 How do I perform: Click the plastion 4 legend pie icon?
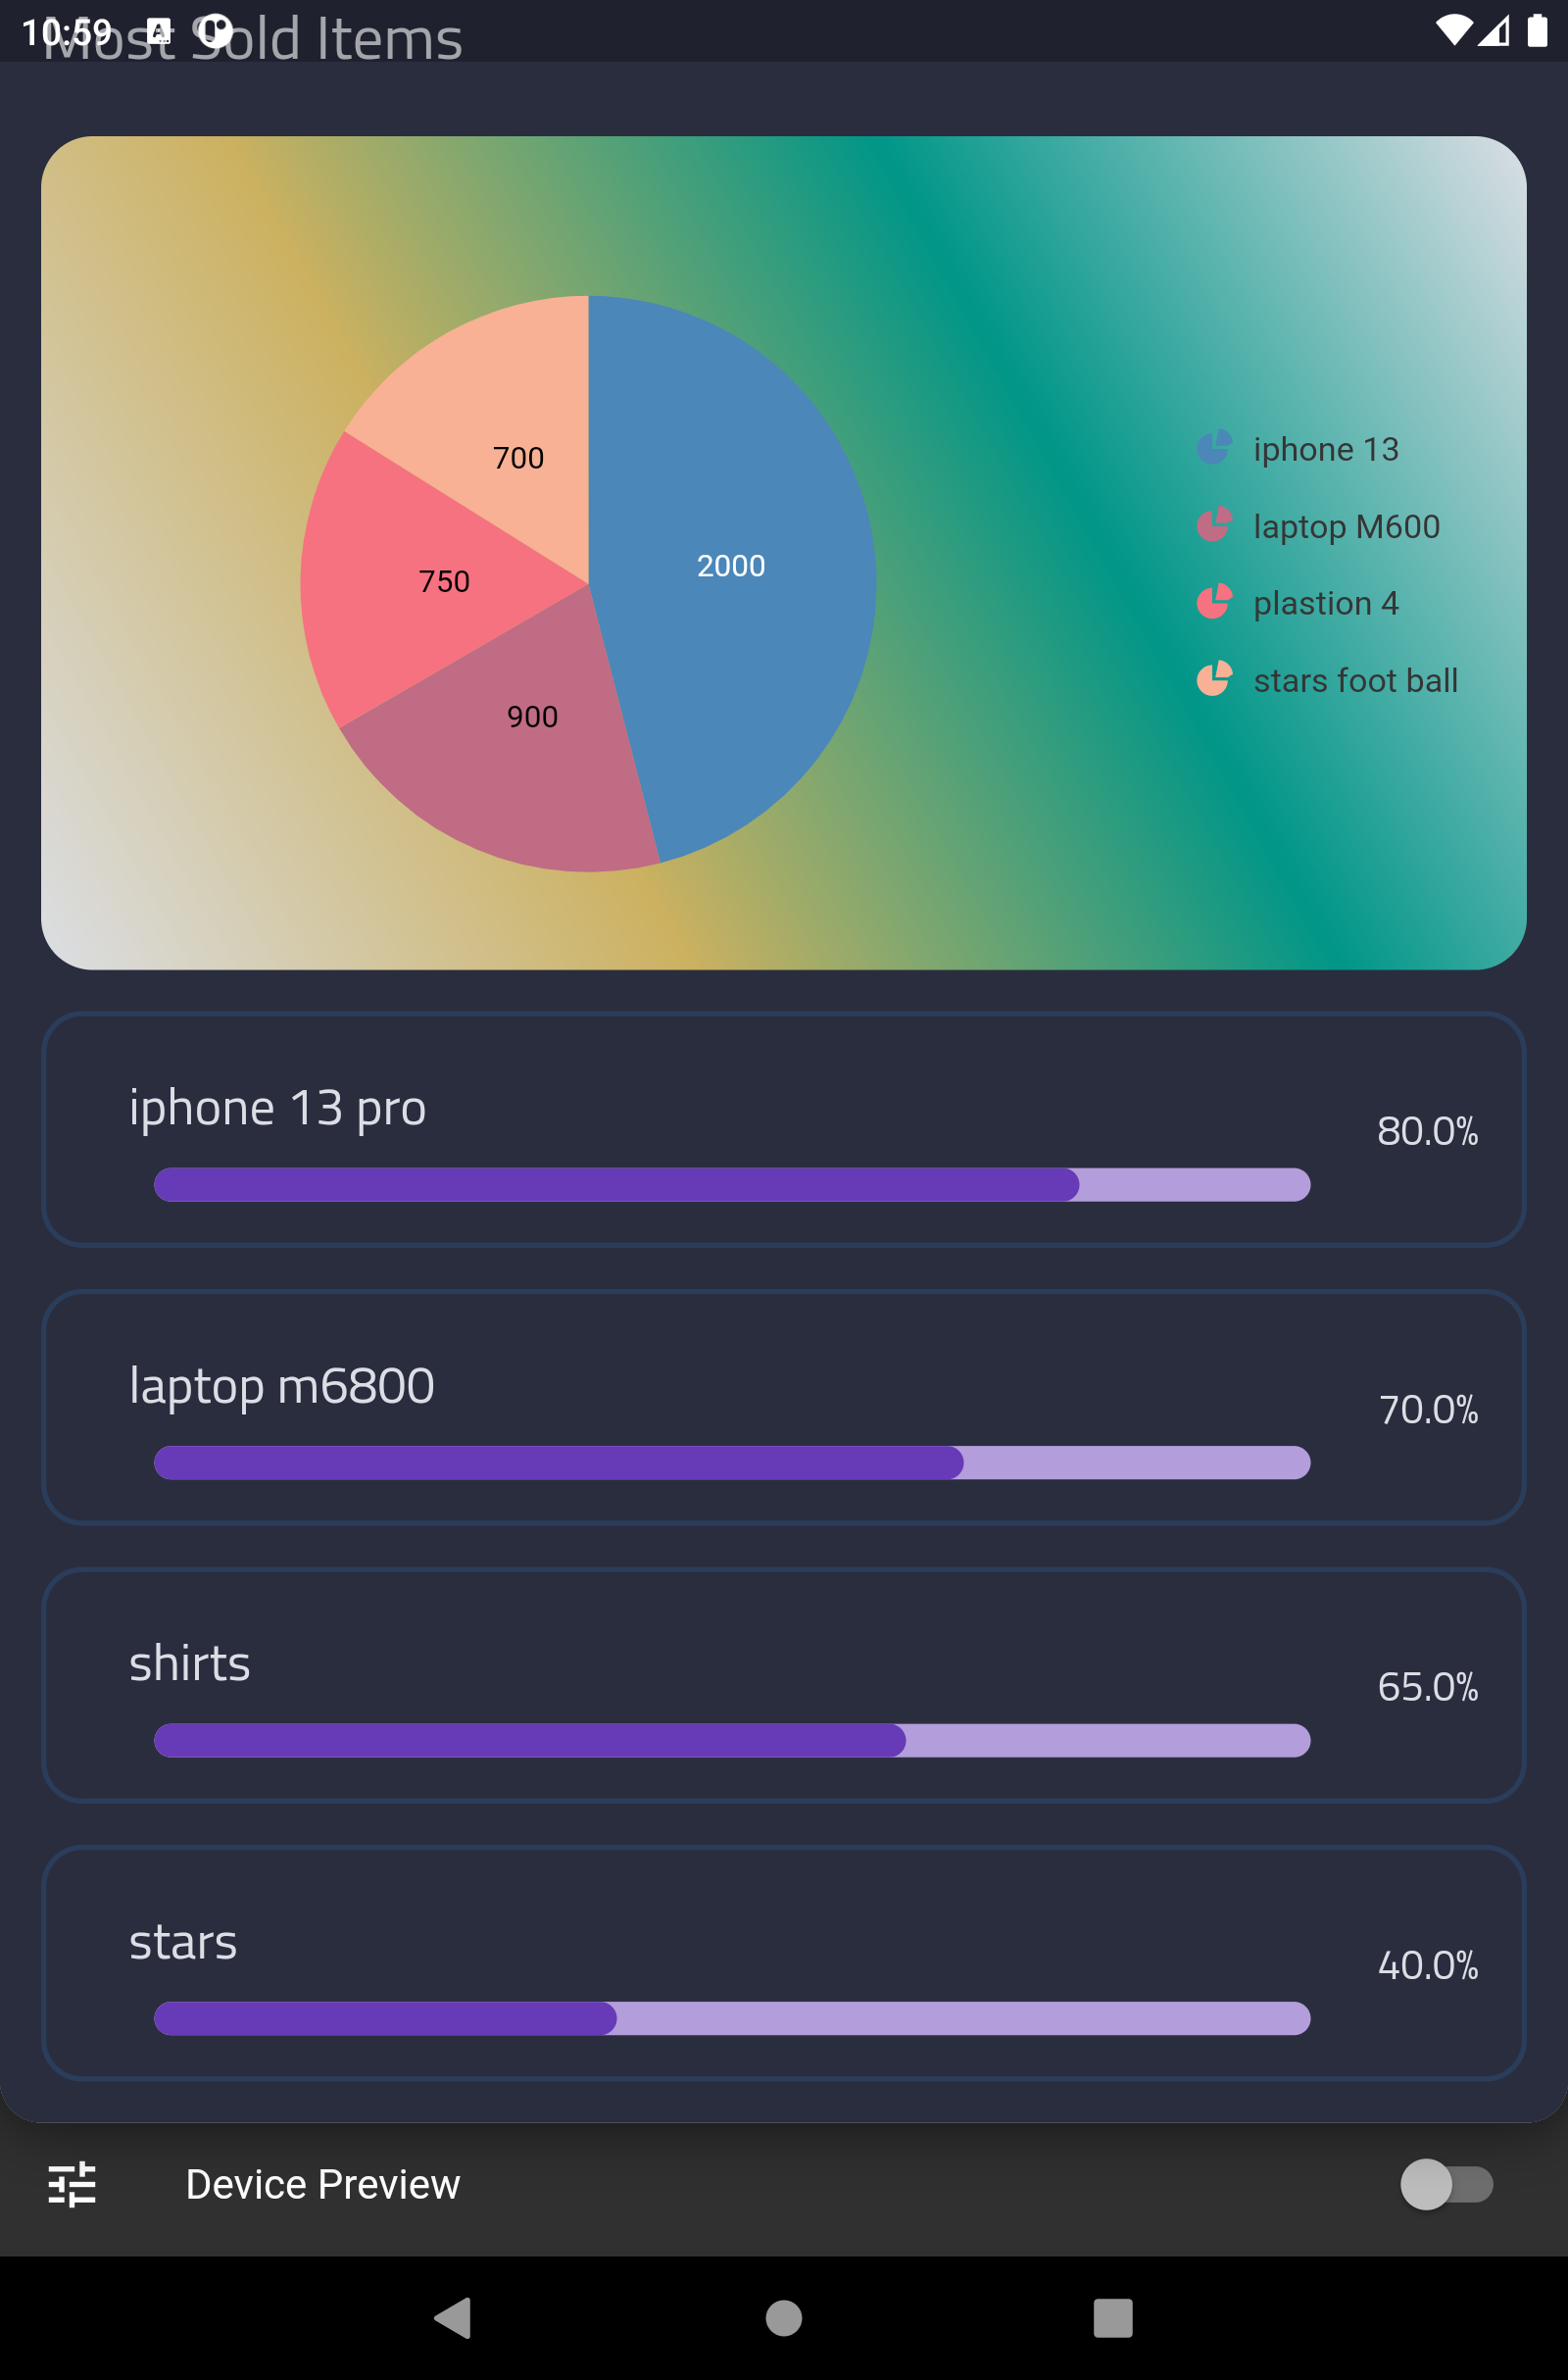[1215, 603]
